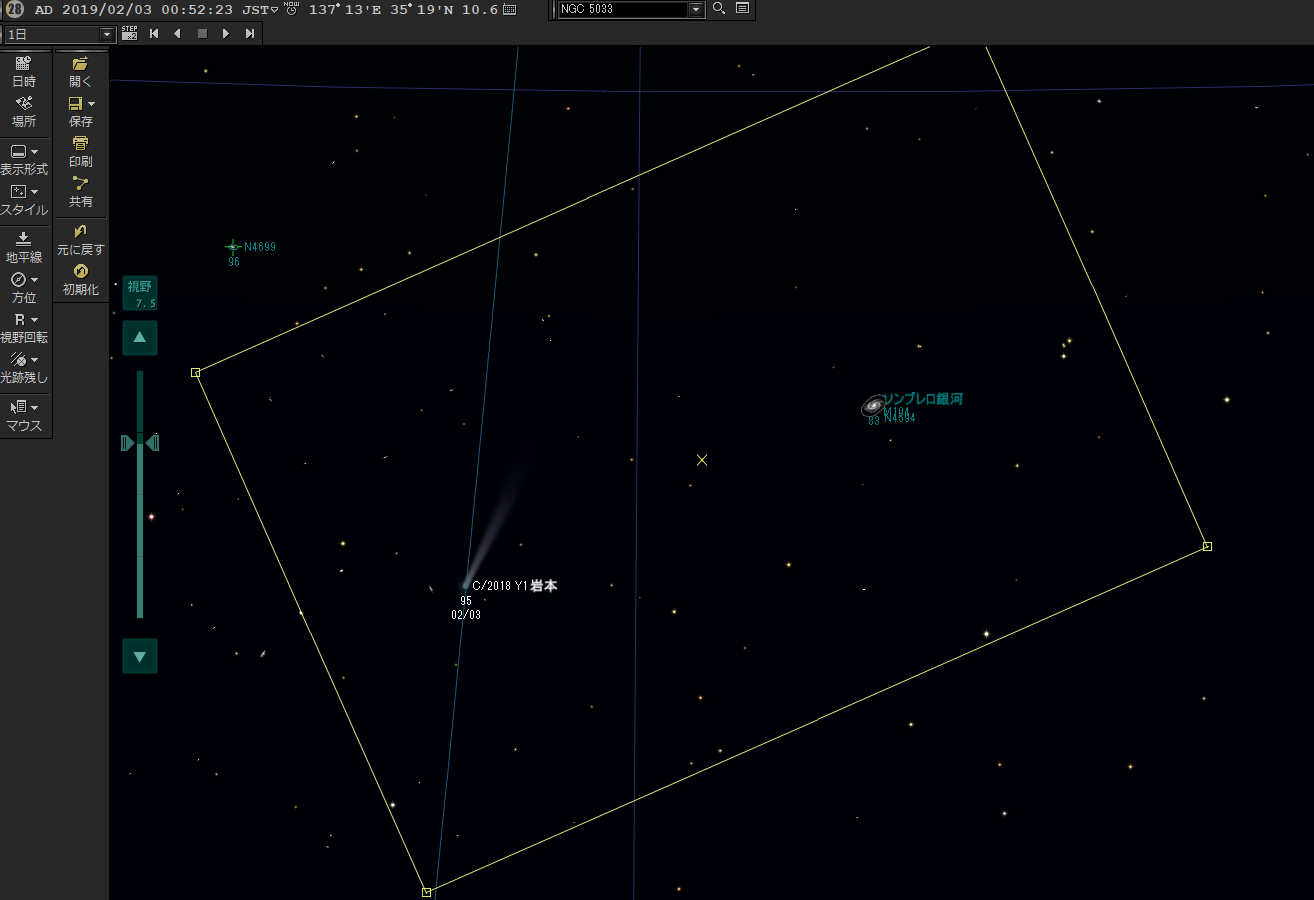Click the field-of-view slider handle
Image resolution: width=1314 pixels, height=900 pixels.
[x=140, y=443]
